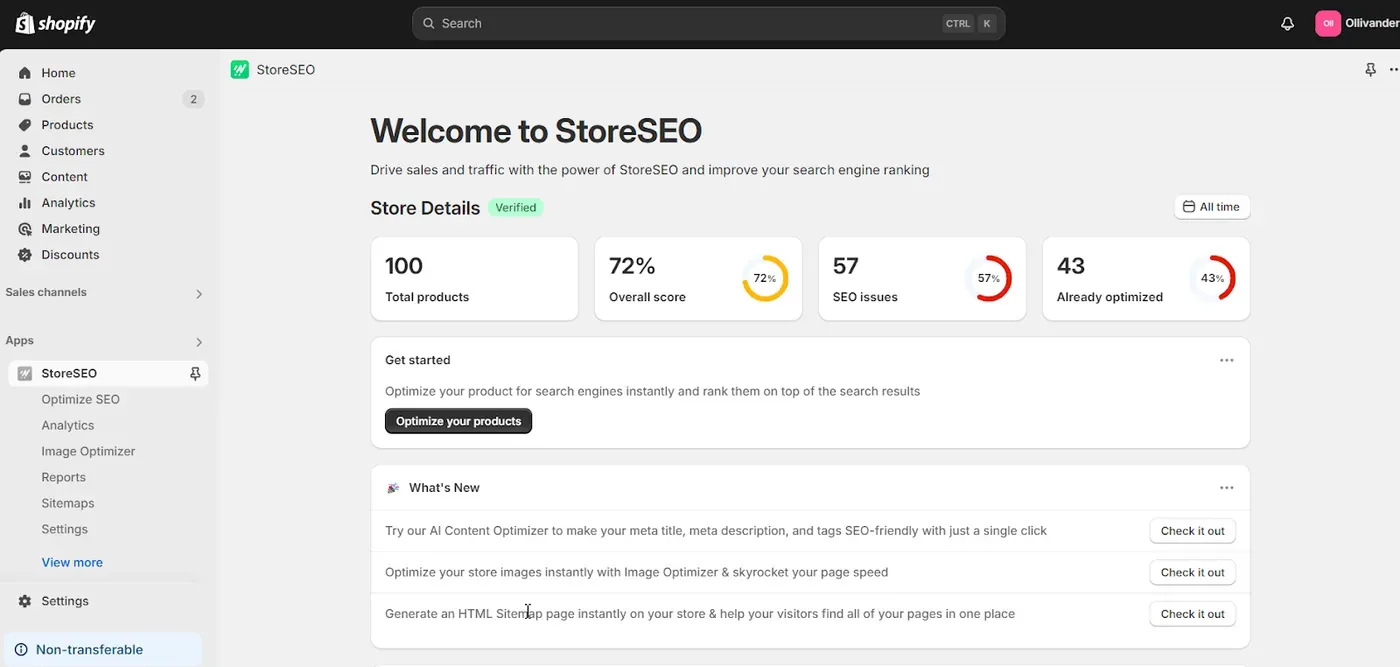The height and width of the screenshot is (667, 1400).
Task: Unpin StoreSEO in the sidebar
Action: point(195,373)
